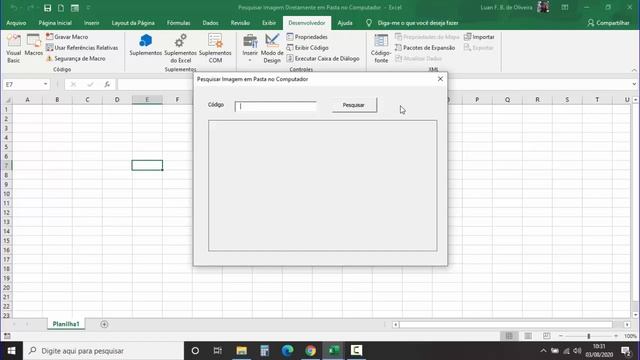Open the Arquivo tab
The height and width of the screenshot is (360, 640).
16,23
